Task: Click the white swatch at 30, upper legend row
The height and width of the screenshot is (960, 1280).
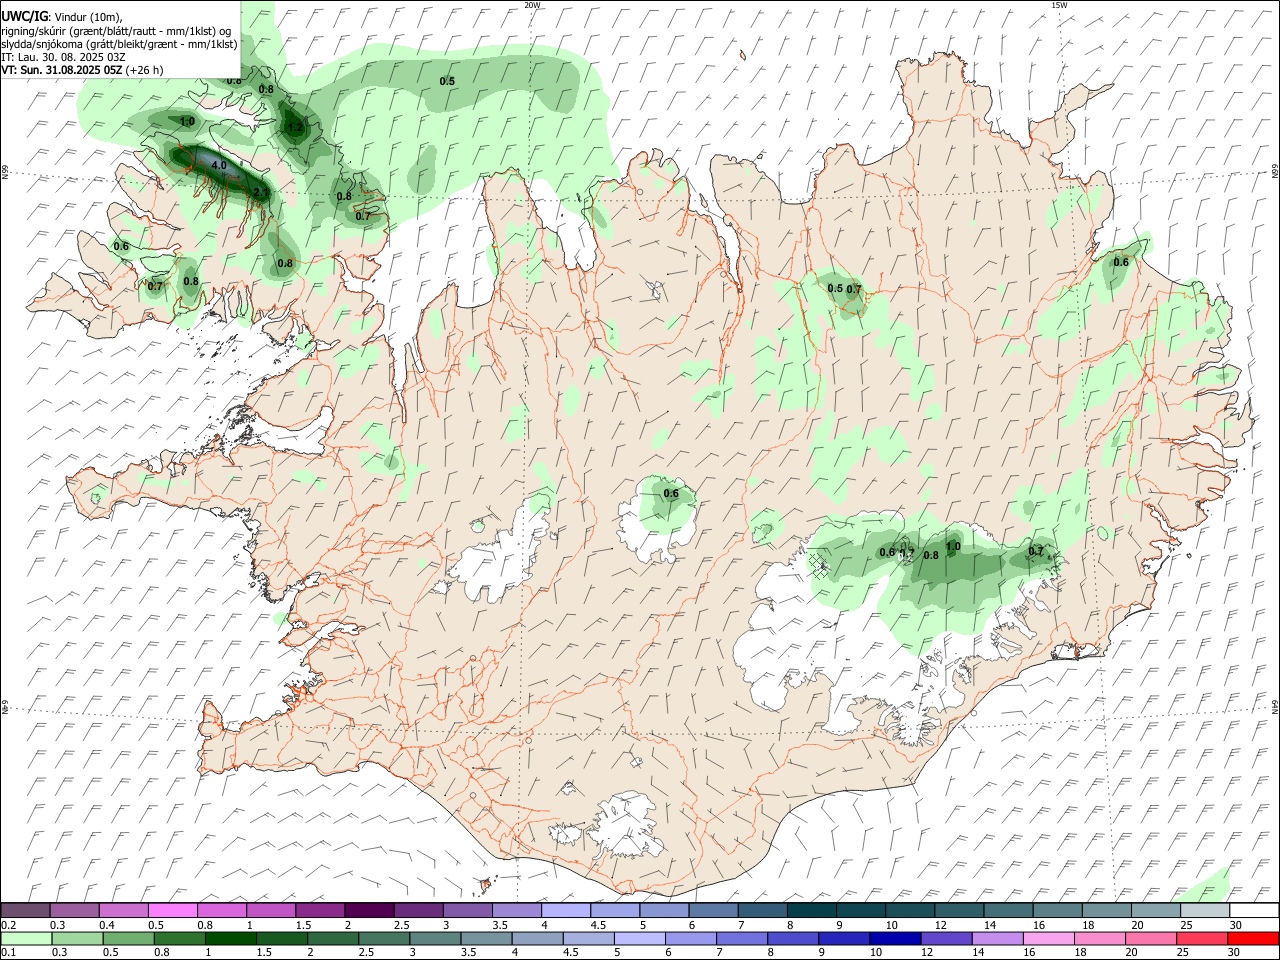Action: pos(1254,911)
